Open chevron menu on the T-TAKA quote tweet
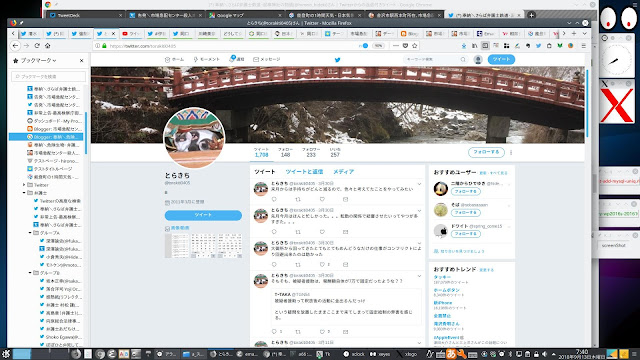The height and width of the screenshot is (360, 640). (x=419, y=276)
